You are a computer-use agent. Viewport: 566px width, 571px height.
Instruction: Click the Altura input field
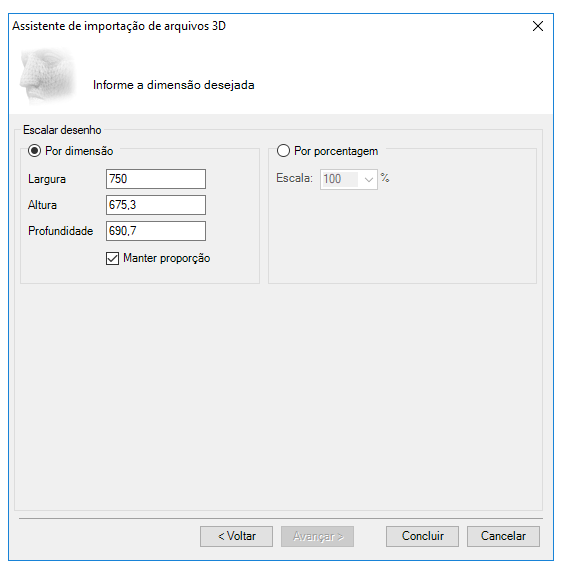click(x=156, y=205)
